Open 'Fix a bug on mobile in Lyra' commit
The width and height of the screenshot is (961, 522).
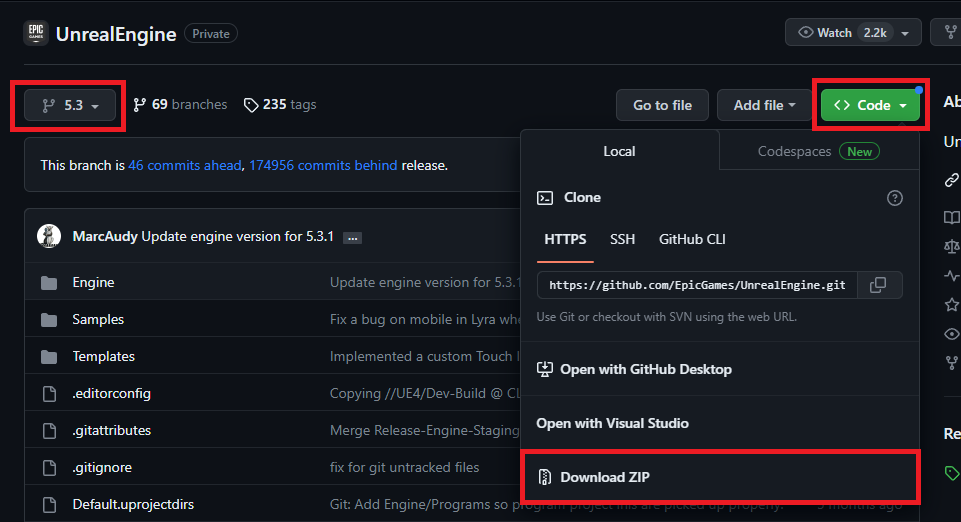425,319
